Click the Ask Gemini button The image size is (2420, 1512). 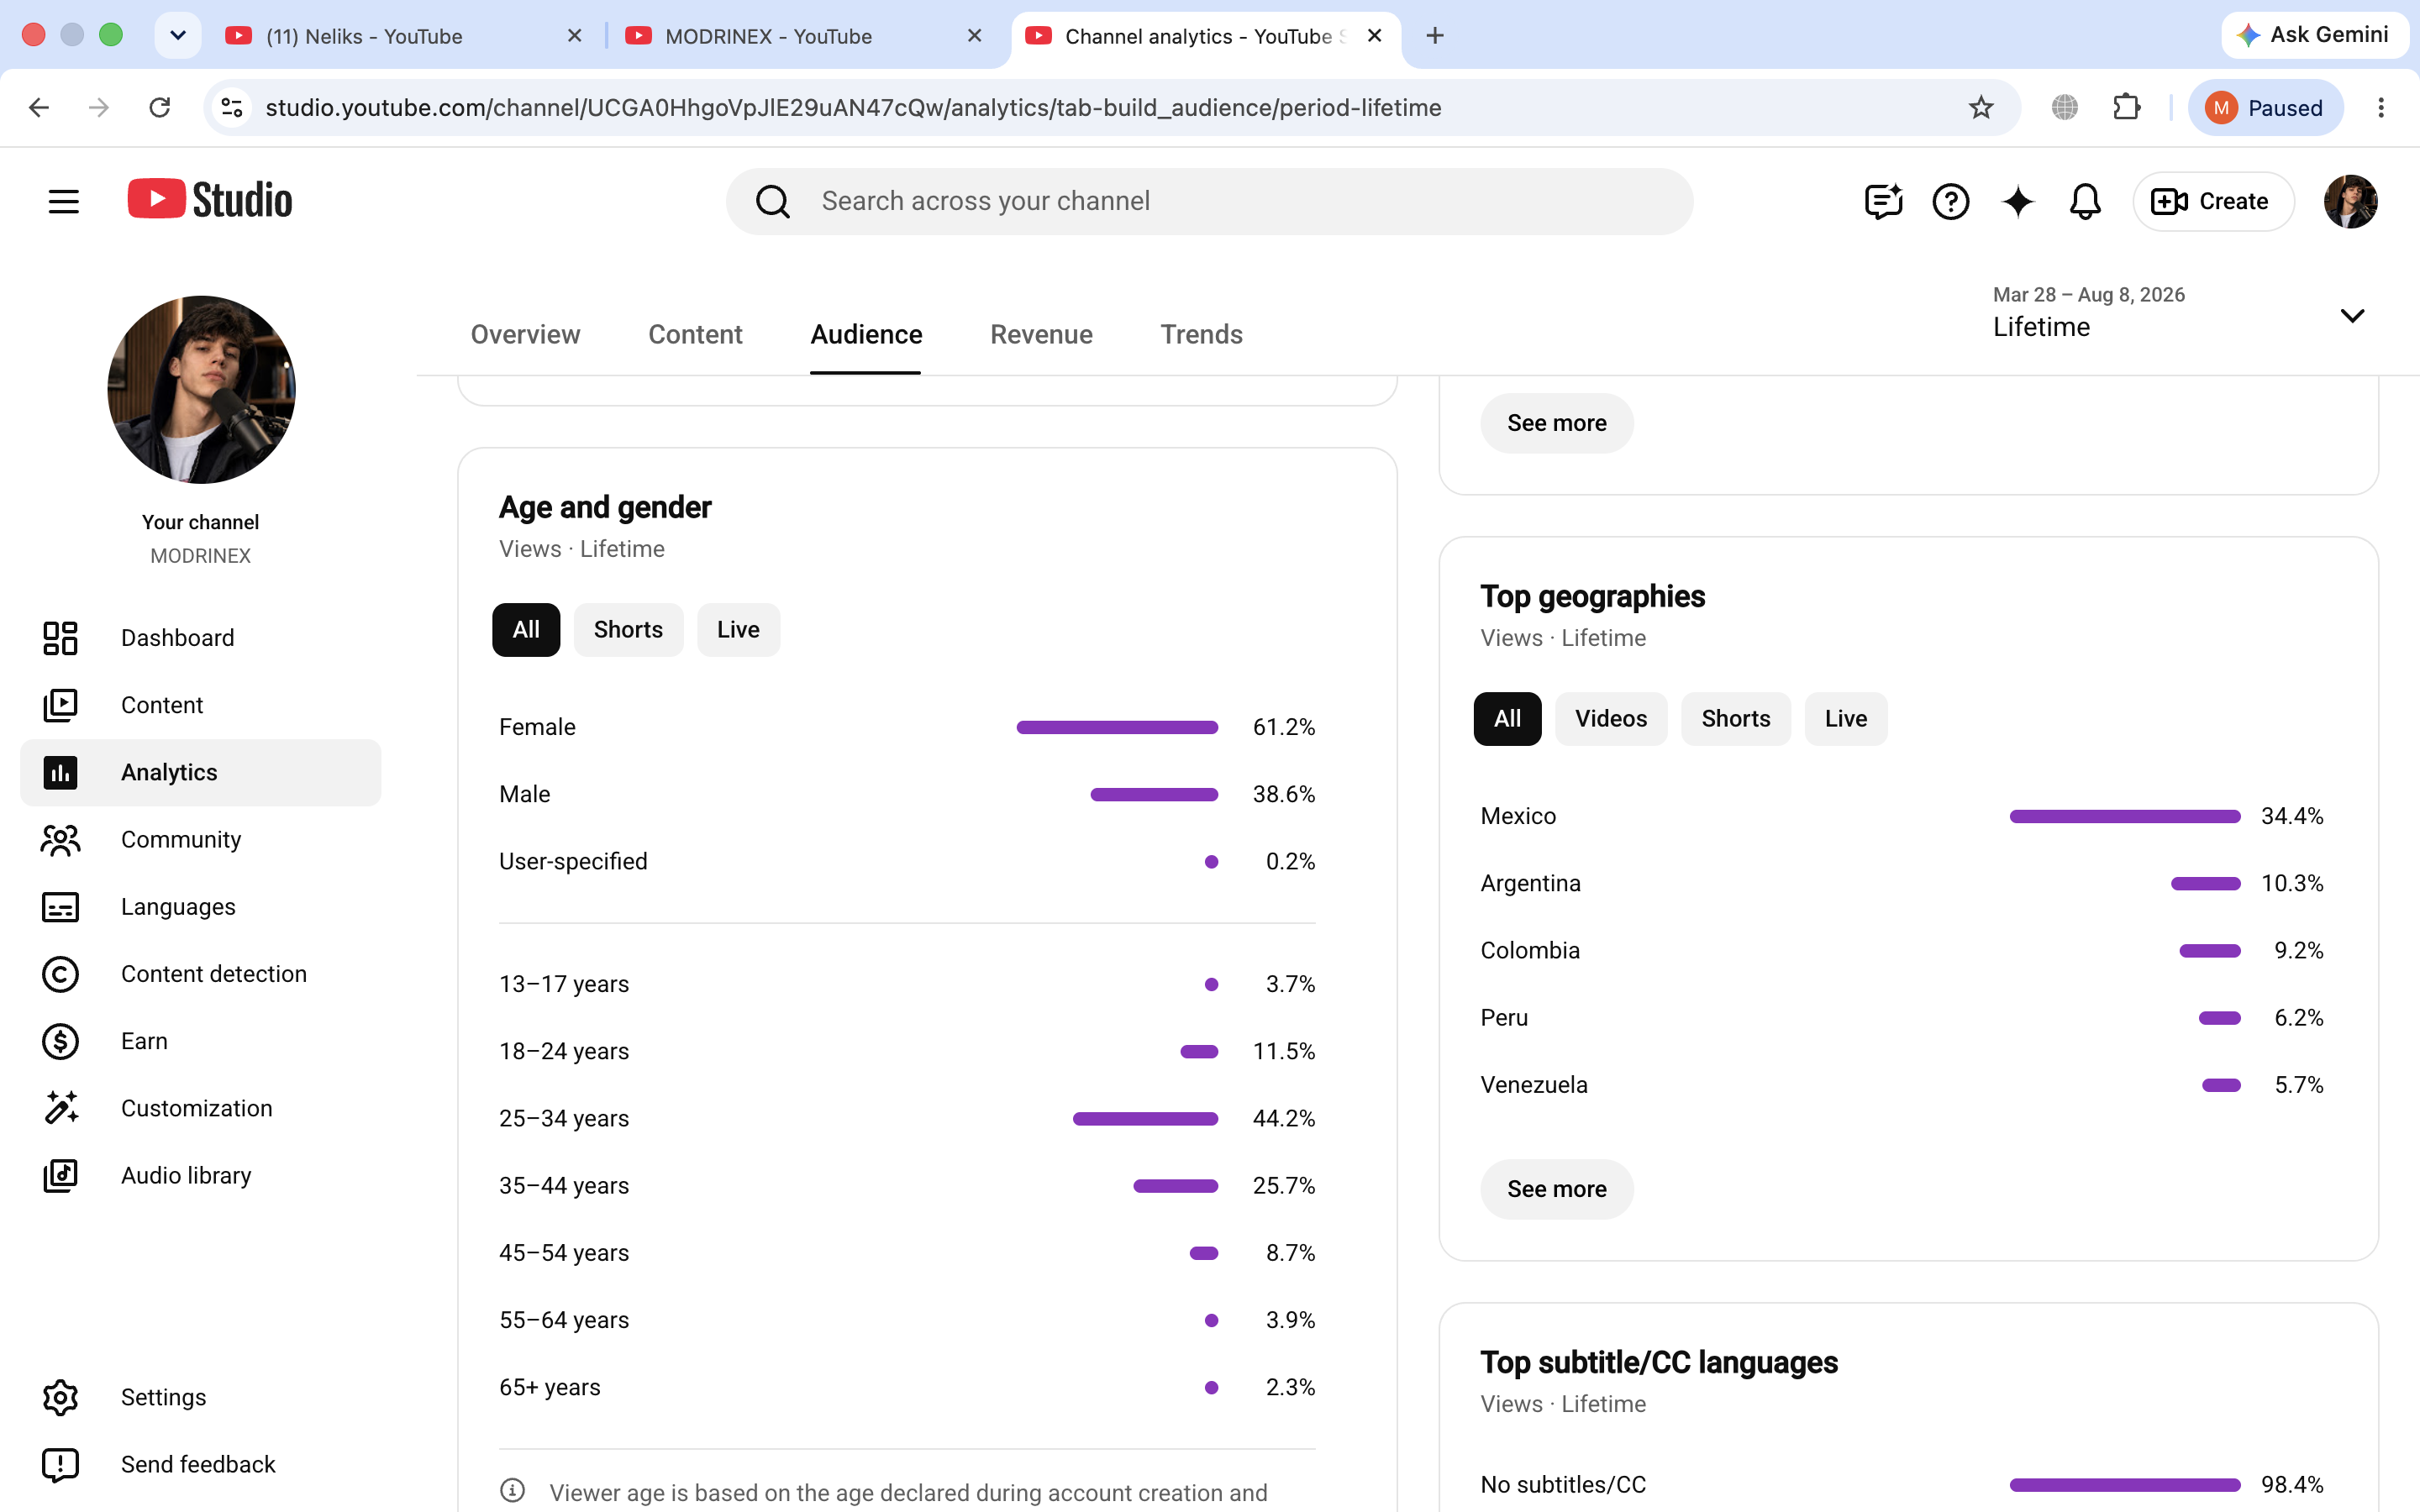tap(2314, 36)
